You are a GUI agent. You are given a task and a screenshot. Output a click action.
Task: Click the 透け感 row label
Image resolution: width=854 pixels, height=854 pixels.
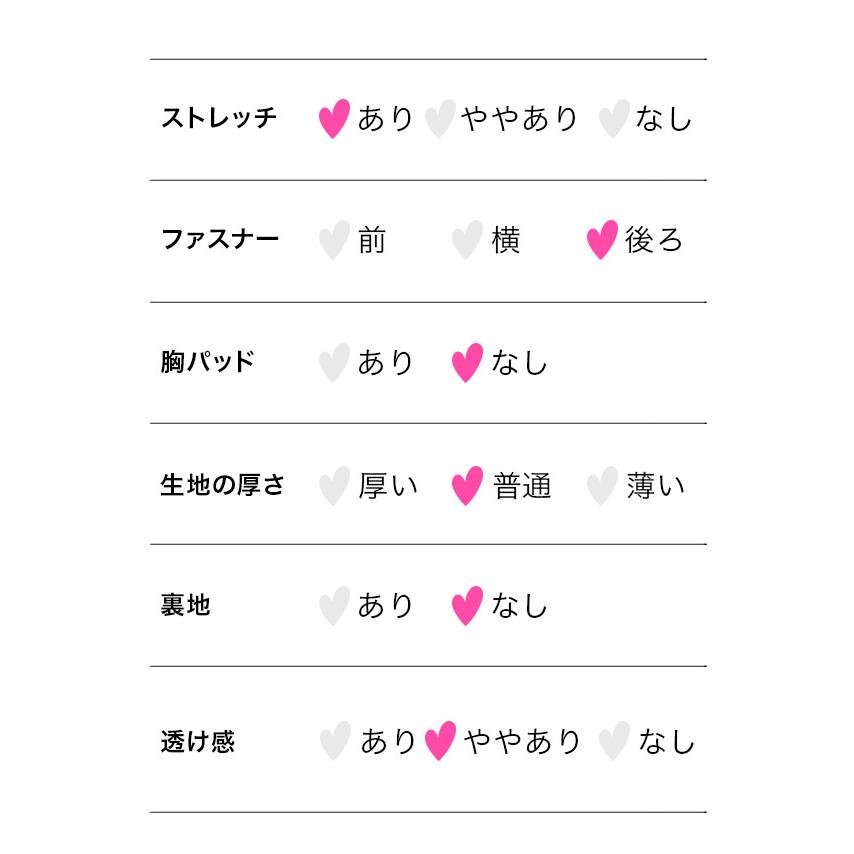(197, 742)
